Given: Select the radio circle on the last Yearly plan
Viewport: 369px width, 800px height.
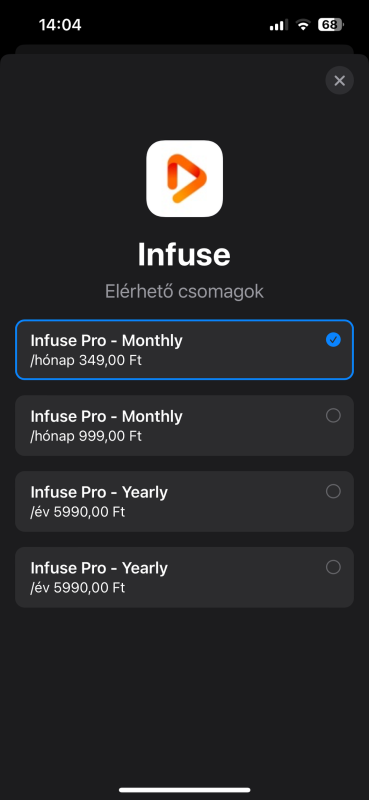Looking at the screenshot, I should click(x=333, y=567).
